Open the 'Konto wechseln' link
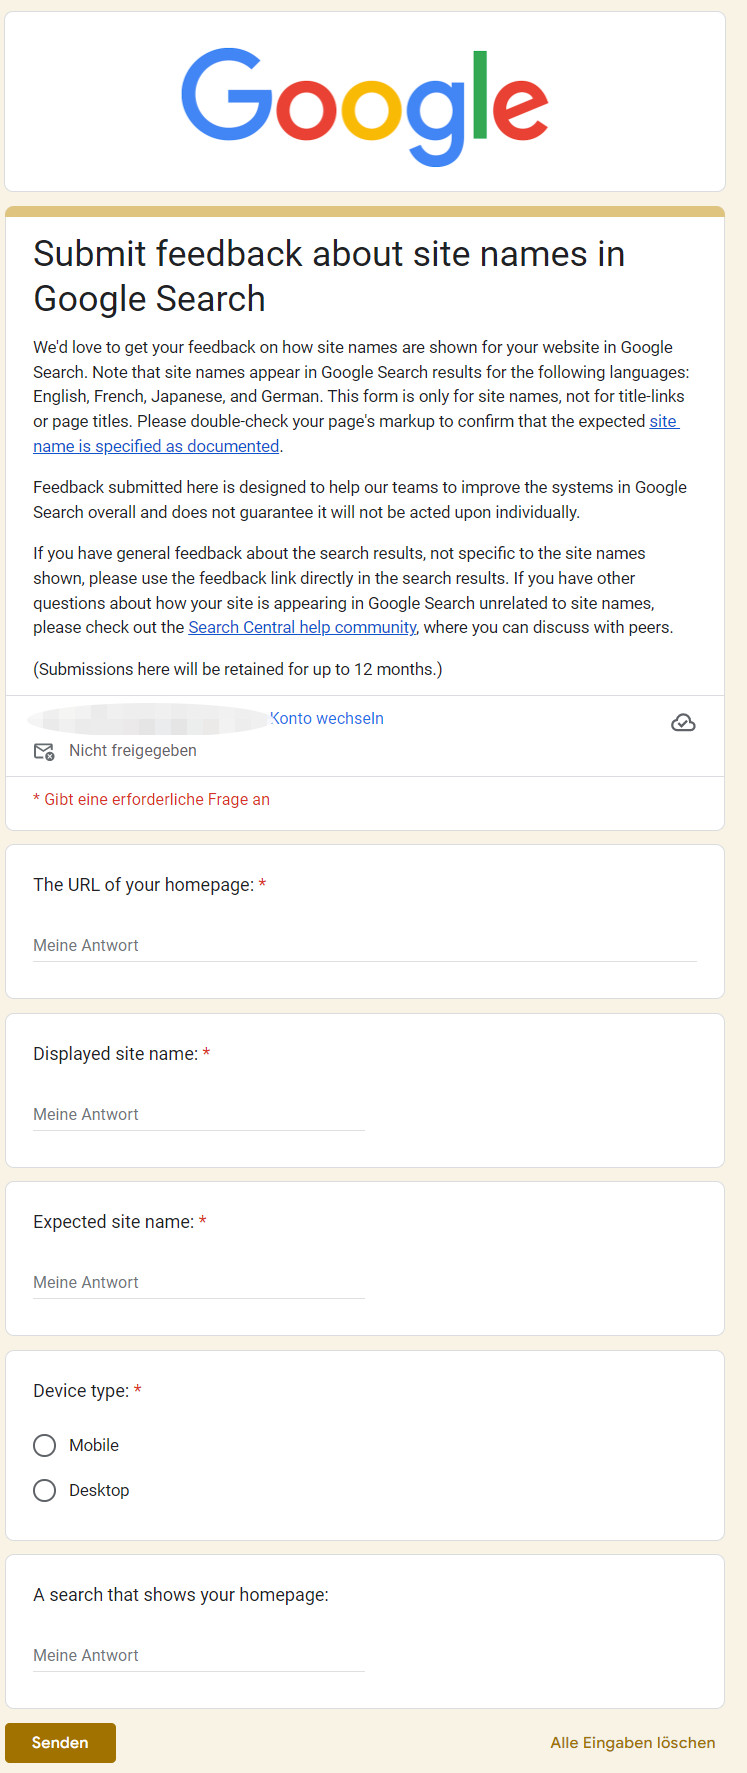Viewport: 747px width, 1773px height. point(327,718)
